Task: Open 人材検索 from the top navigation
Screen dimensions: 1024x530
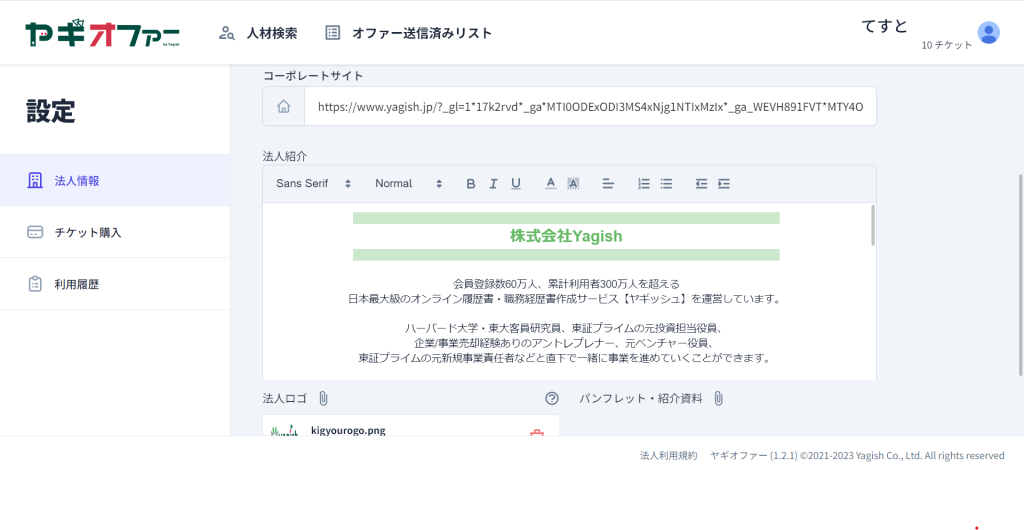Action: pos(272,33)
